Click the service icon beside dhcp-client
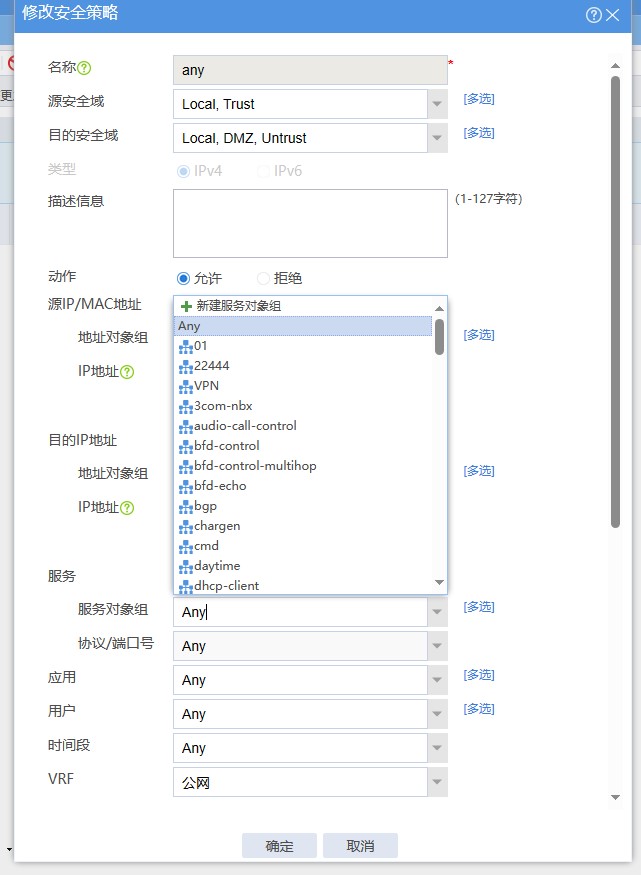The height and width of the screenshot is (875, 641). click(185, 586)
